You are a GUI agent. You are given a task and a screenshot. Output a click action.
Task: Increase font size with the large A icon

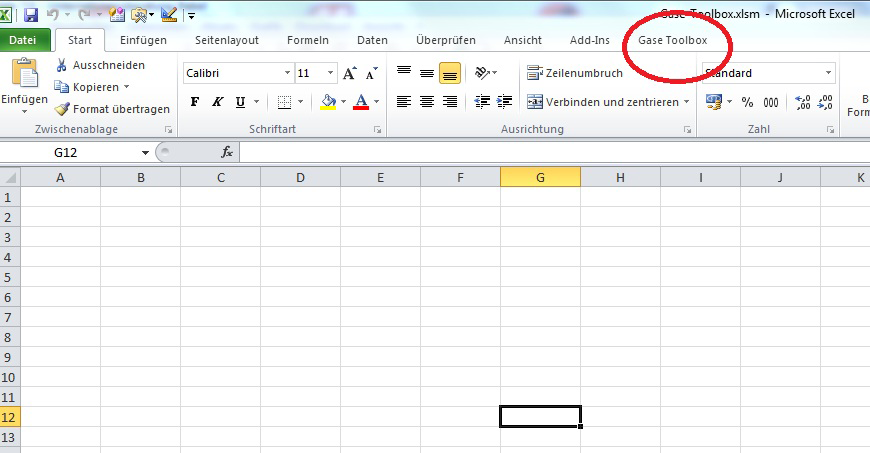[349, 73]
